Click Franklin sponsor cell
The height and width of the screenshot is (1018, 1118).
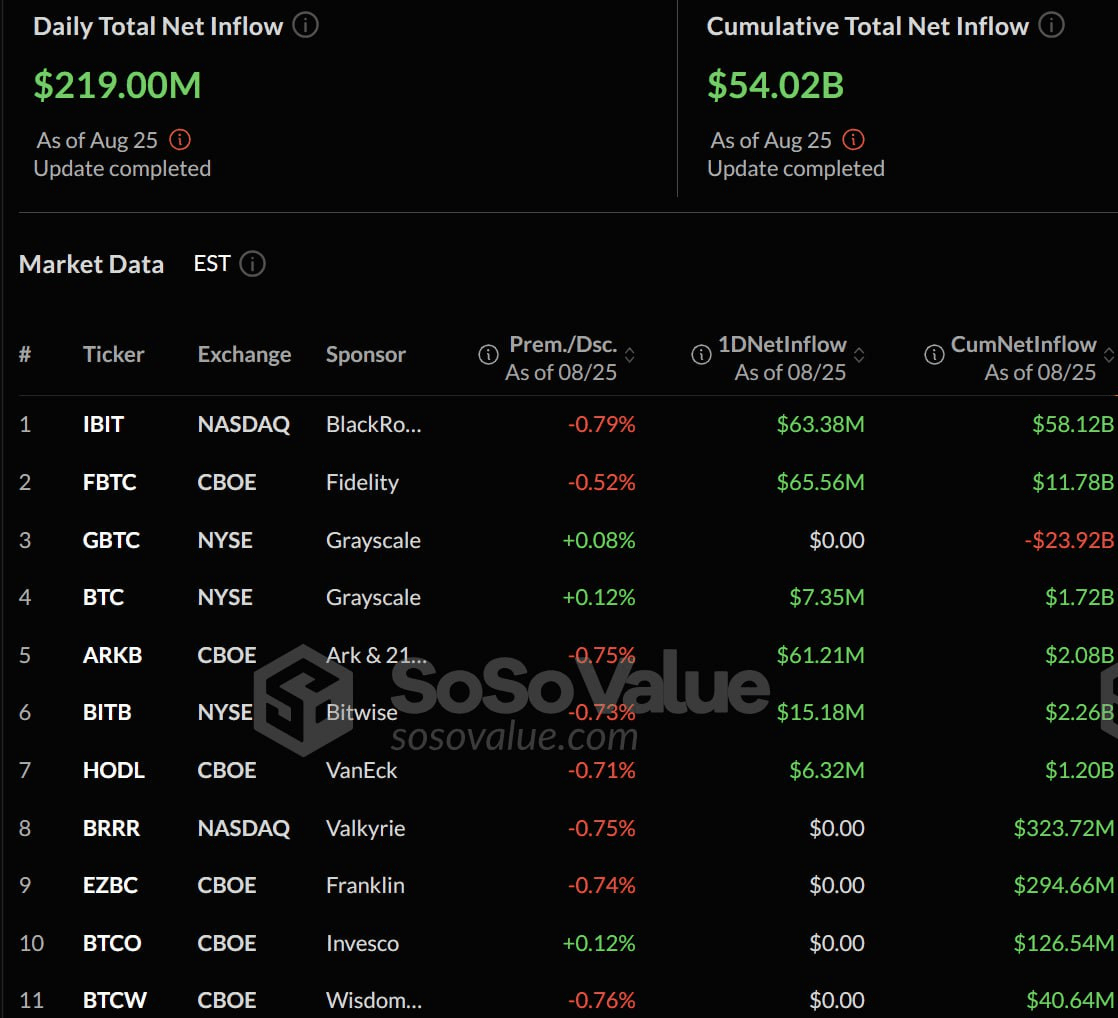[x=365, y=885]
